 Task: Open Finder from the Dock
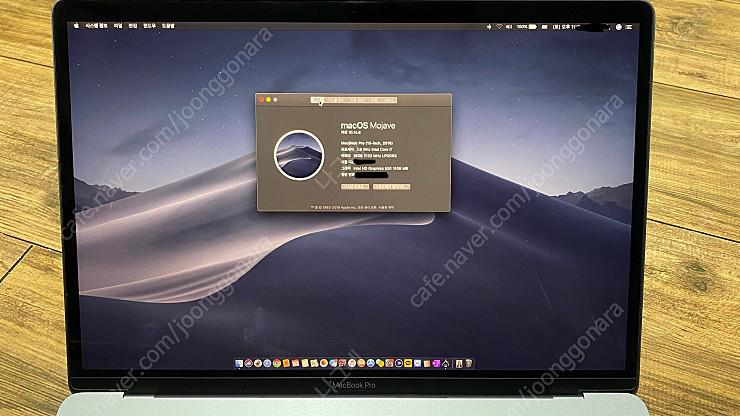point(240,362)
